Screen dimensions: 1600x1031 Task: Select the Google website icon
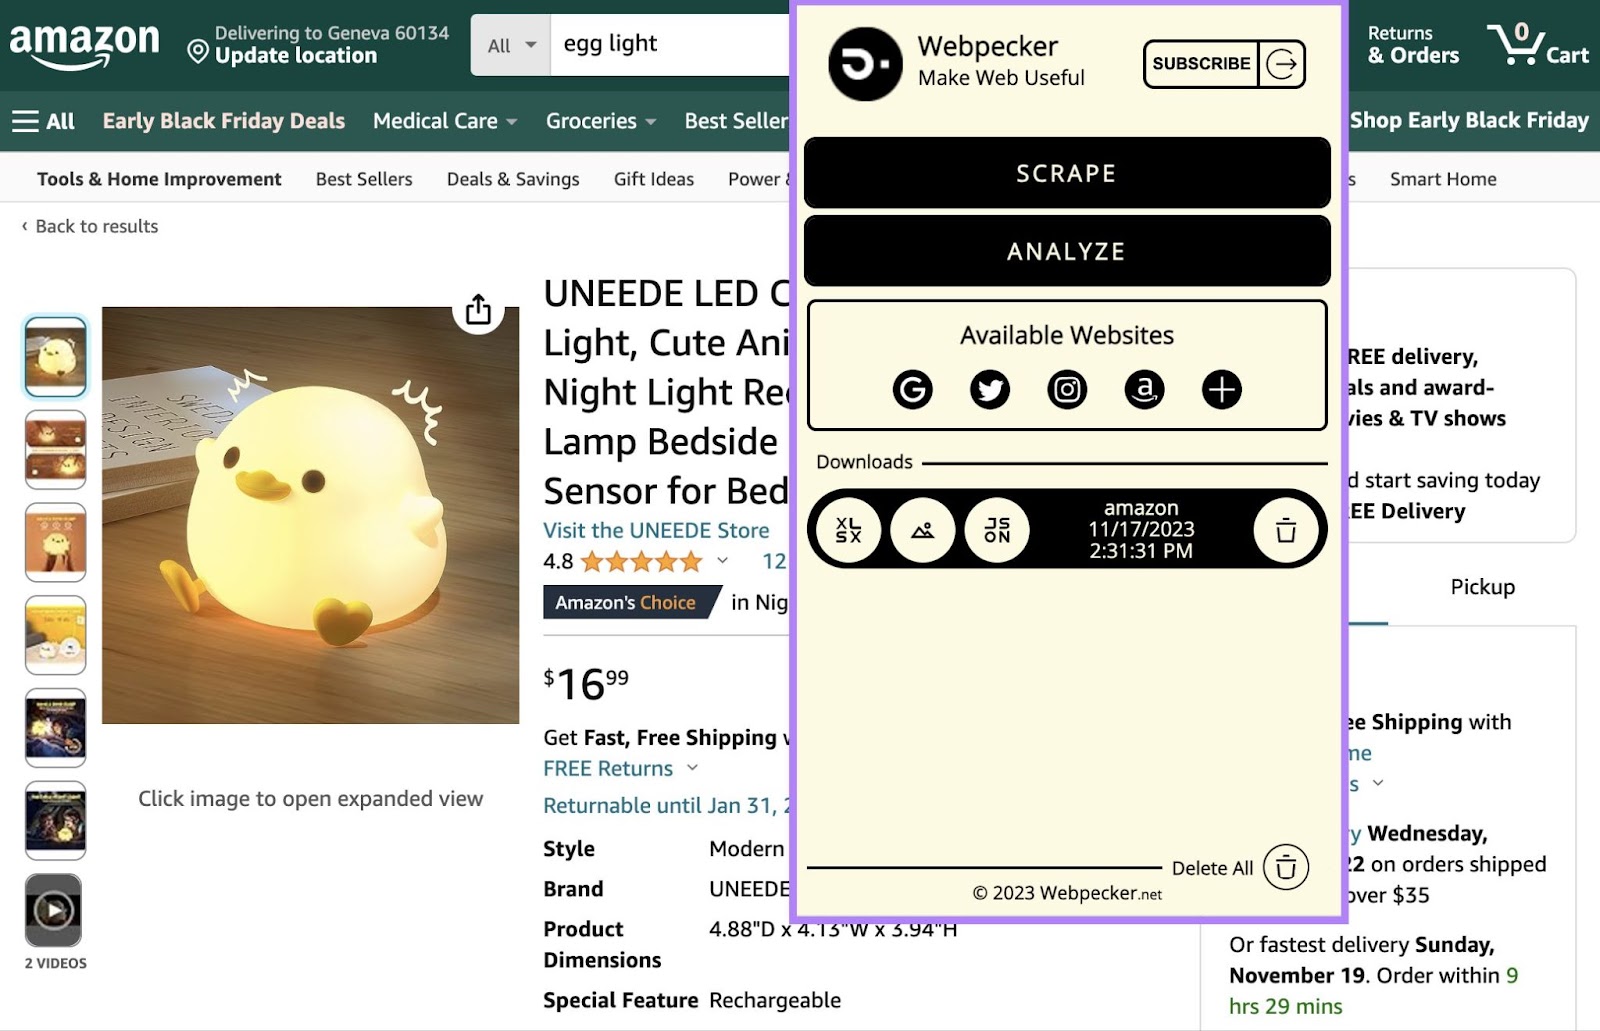(912, 389)
